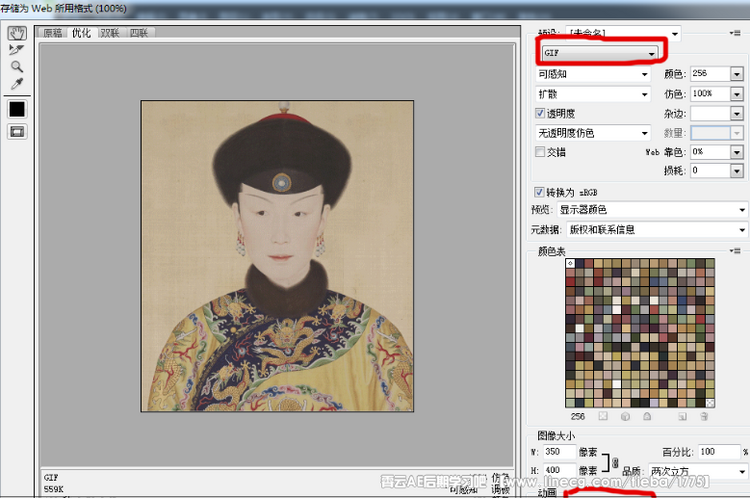750x498 pixels.
Task: Click the web-safe shift cube icon
Action: (x=625, y=416)
